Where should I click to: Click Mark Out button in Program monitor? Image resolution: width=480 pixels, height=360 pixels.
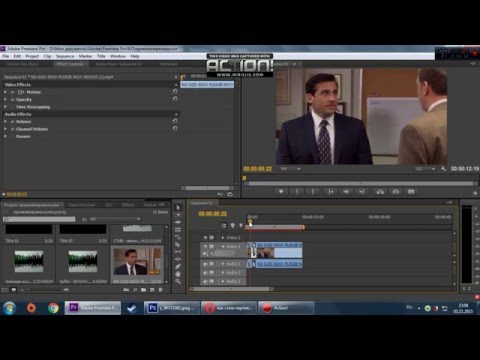pyautogui.click(x=313, y=192)
